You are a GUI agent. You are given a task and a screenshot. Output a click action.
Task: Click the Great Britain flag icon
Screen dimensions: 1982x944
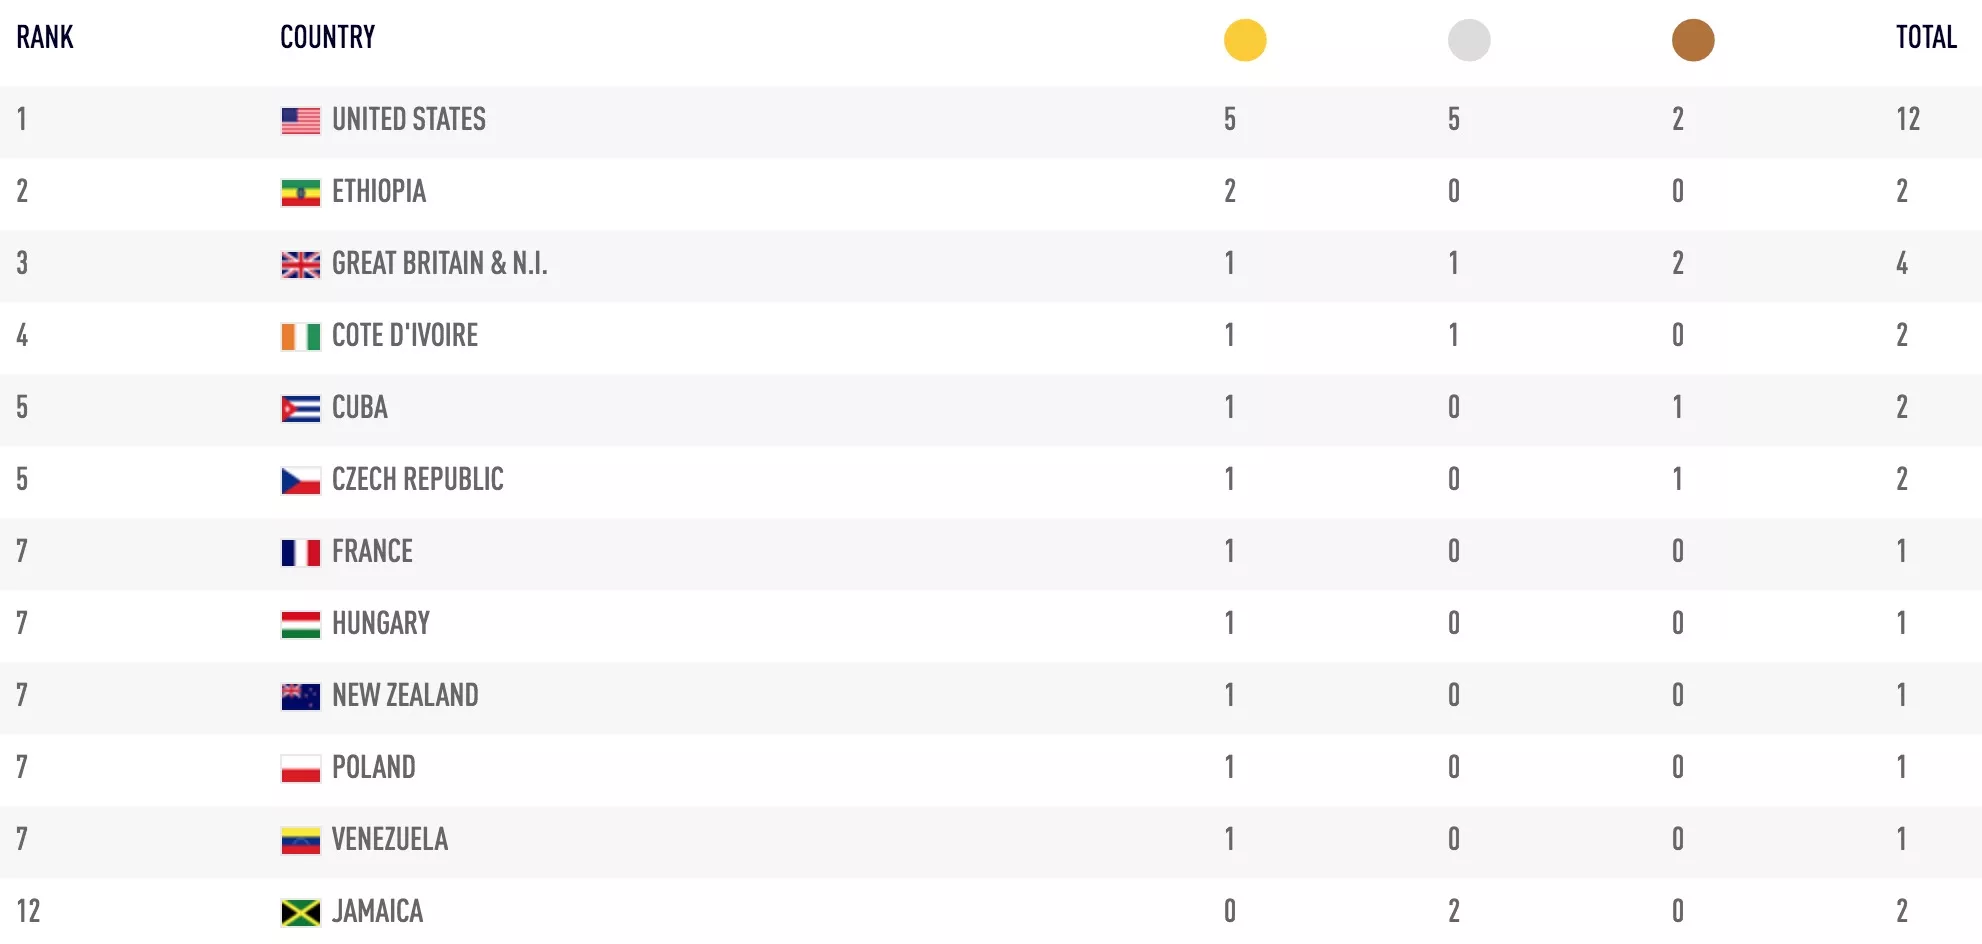[300, 264]
